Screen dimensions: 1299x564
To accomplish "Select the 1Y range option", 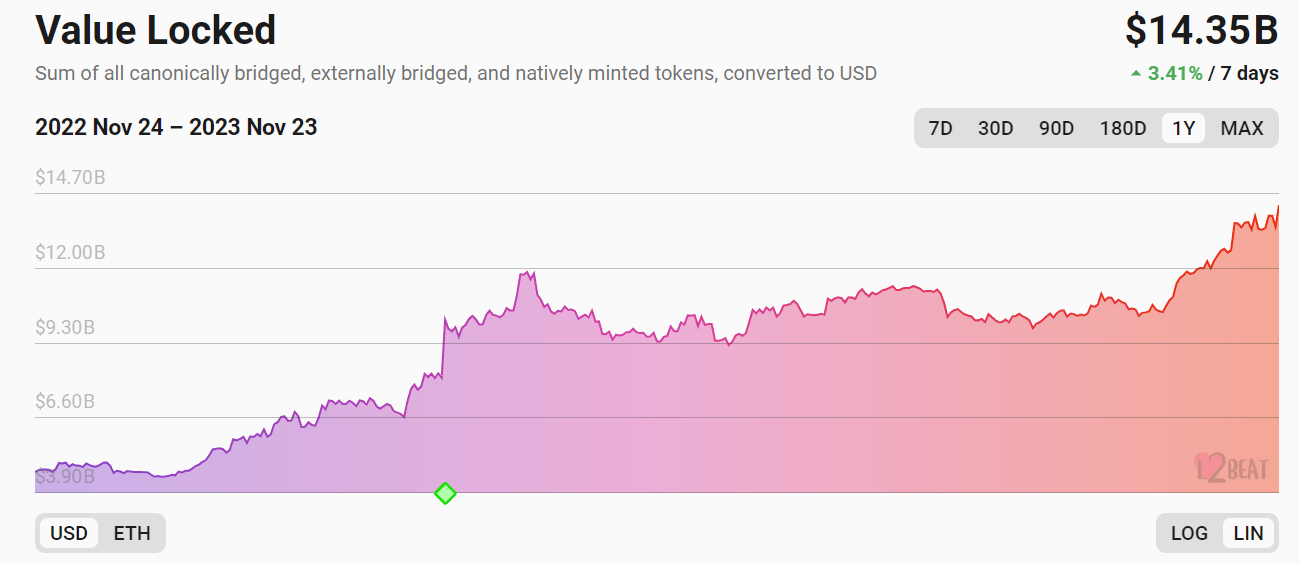I will click(1184, 128).
